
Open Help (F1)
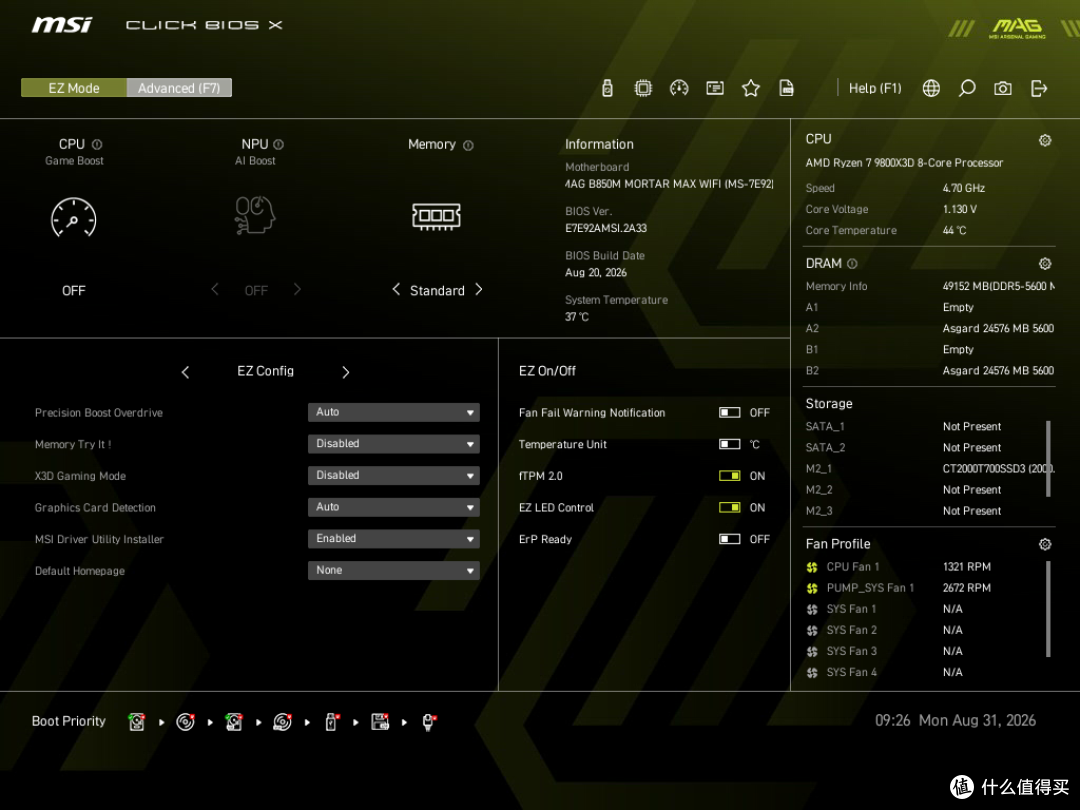pyautogui.click(x=875, y=88)
